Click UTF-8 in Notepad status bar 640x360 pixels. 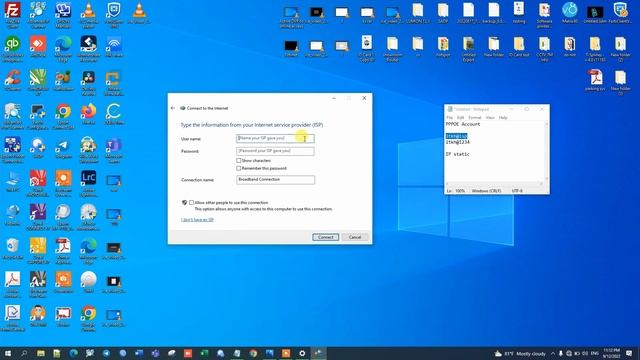[517, 191]
